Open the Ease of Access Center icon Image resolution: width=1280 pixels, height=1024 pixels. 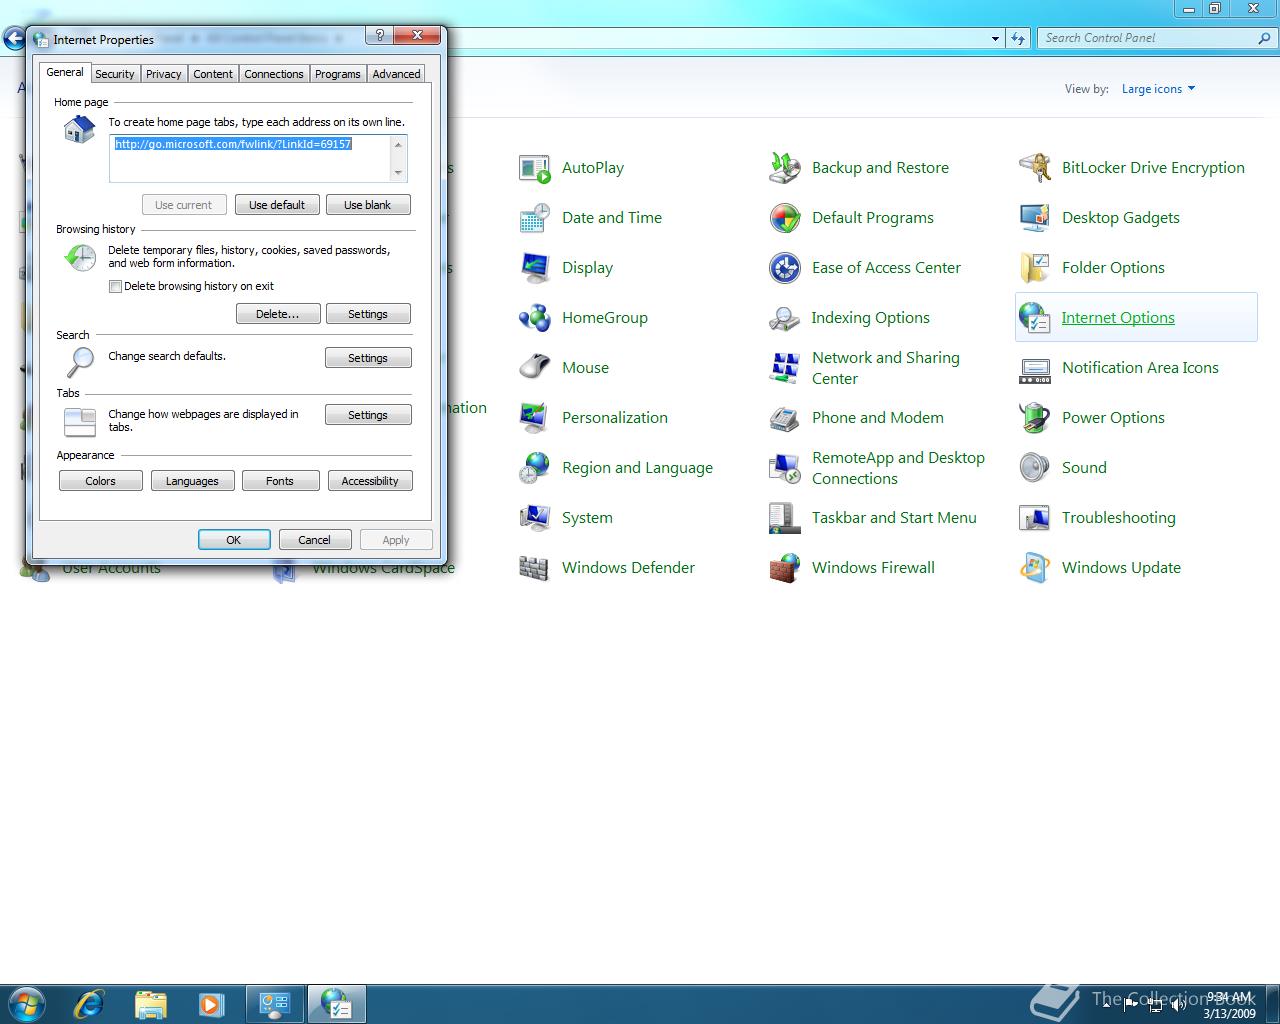pos(785,268)
